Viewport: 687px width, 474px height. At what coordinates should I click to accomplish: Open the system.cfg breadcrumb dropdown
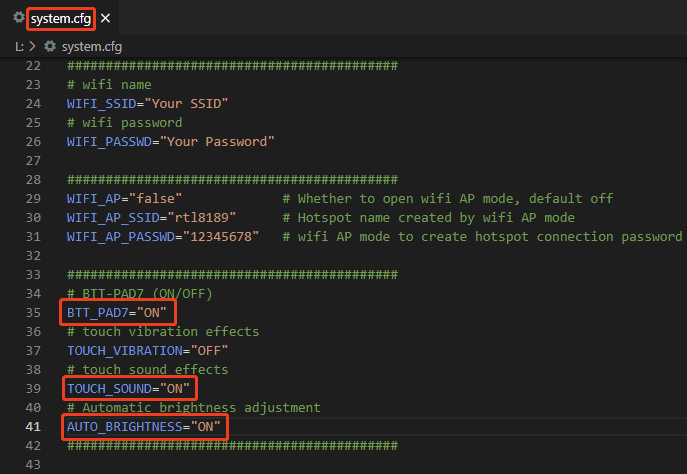tap(91, 46)
